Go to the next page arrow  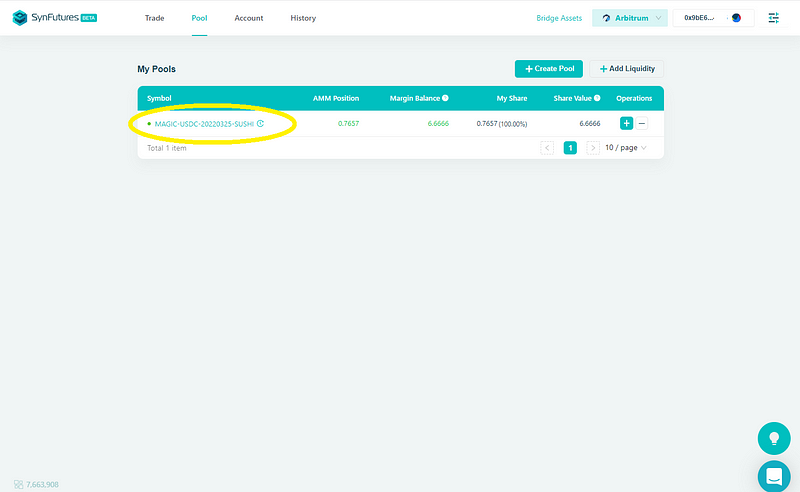tap(593, 148)
